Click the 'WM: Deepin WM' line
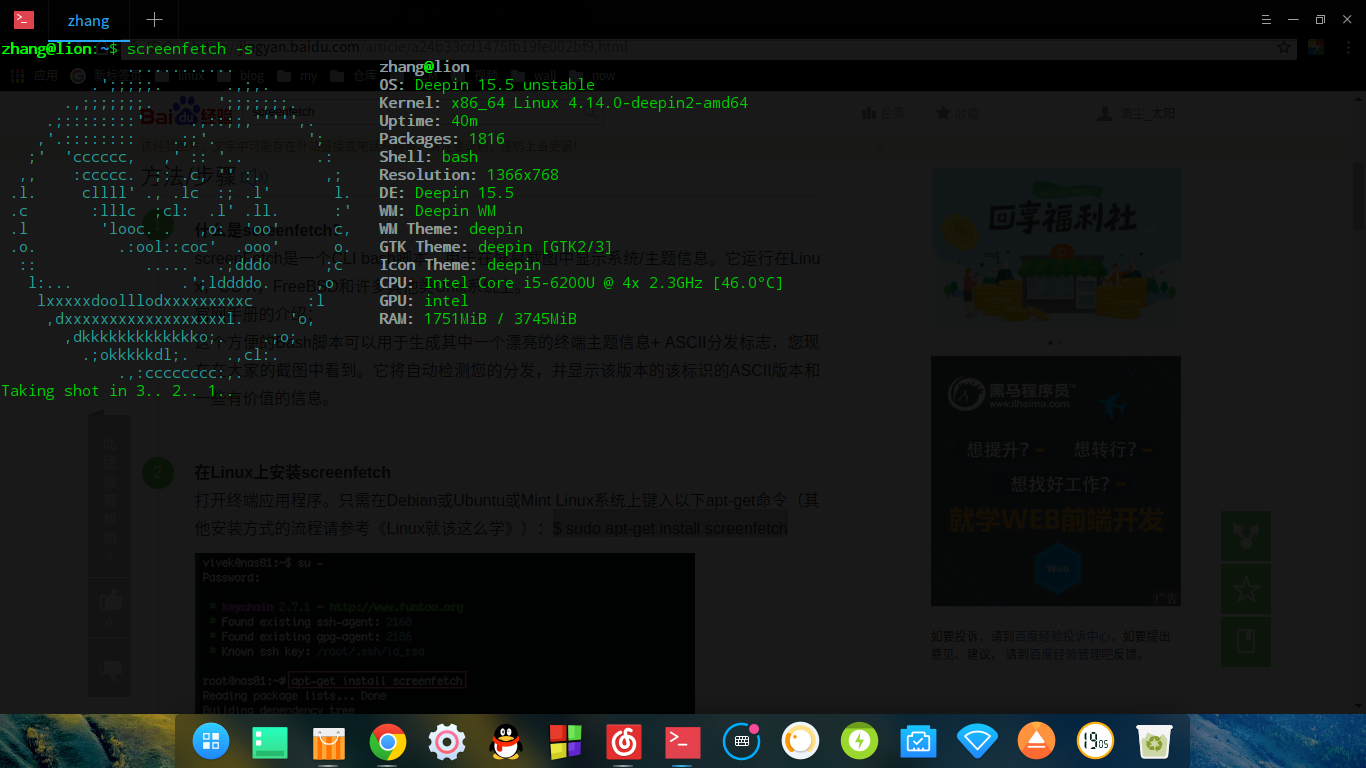Screen dimensions: 1366x768 [437, 211]
